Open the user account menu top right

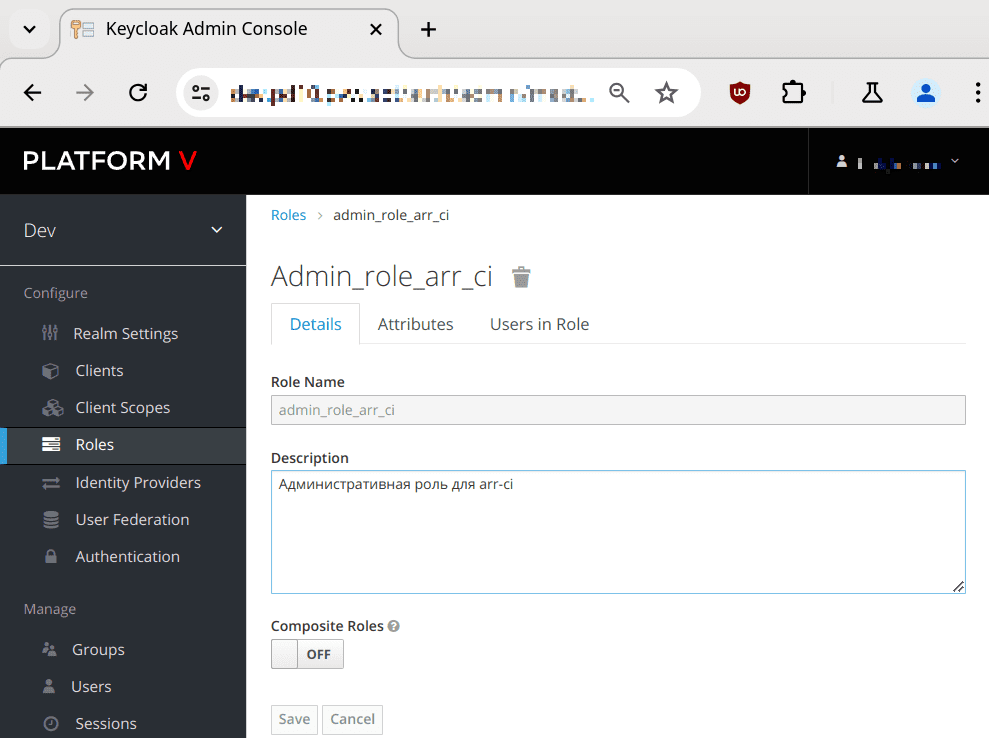click(895, 160)
